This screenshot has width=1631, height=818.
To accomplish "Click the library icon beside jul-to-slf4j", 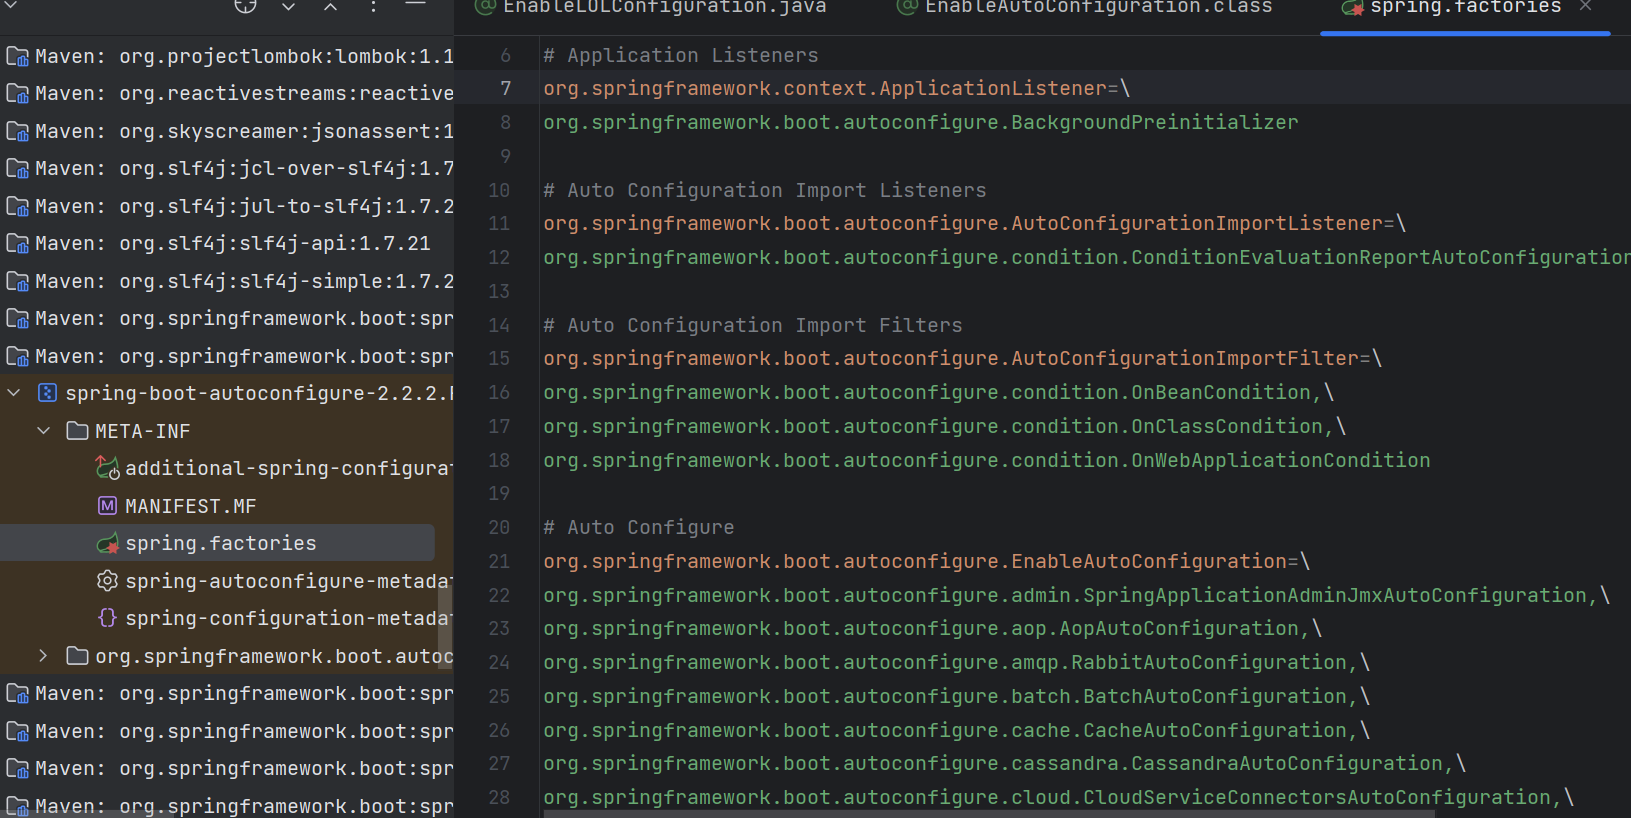I will (17, 206).
